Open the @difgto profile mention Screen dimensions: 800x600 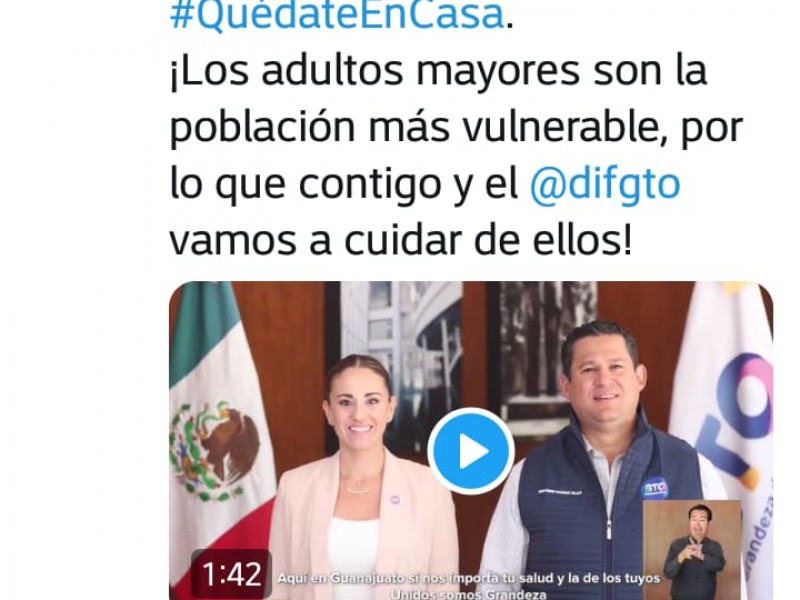[x=605, y=184]
